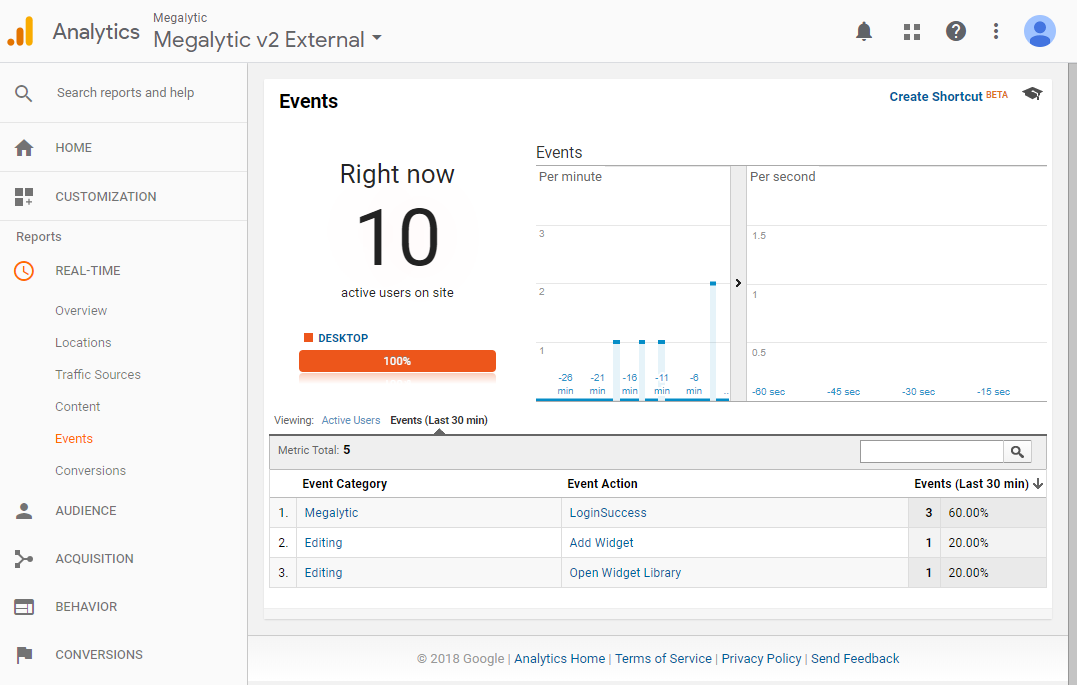Image resolution: width=1077 pixels, height=685 pixels.
Task: Open the Google apps grid icon
Action: (911, 31)
